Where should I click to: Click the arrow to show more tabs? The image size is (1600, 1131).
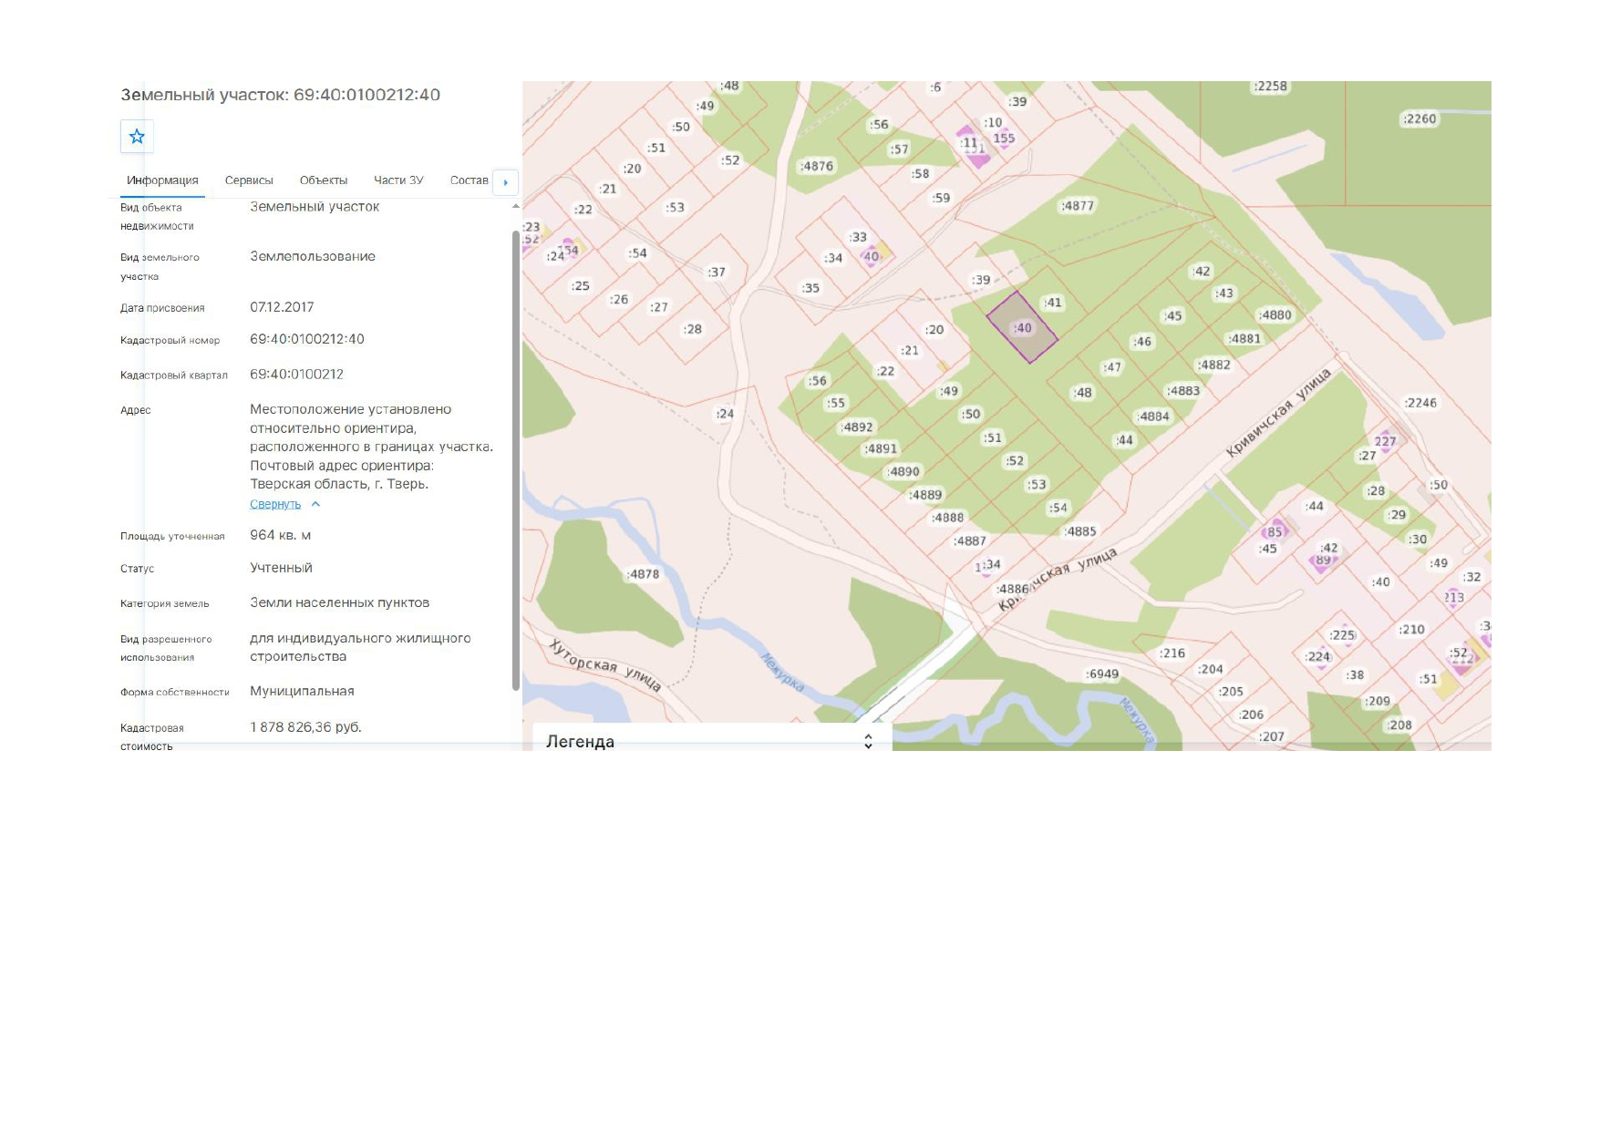coord(506,182)
